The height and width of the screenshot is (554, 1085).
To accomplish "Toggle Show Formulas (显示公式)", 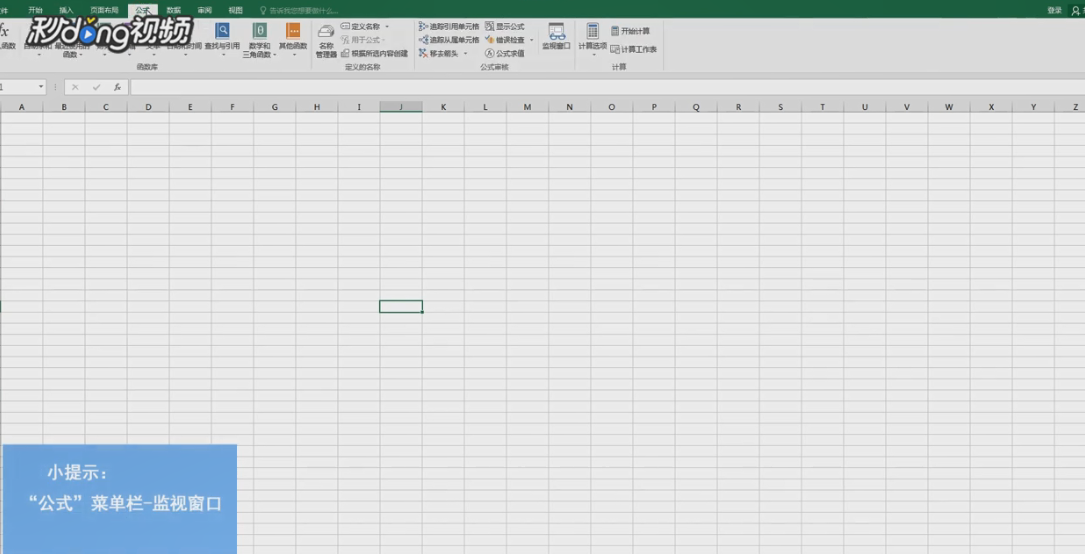I will [x=504, y=26].
